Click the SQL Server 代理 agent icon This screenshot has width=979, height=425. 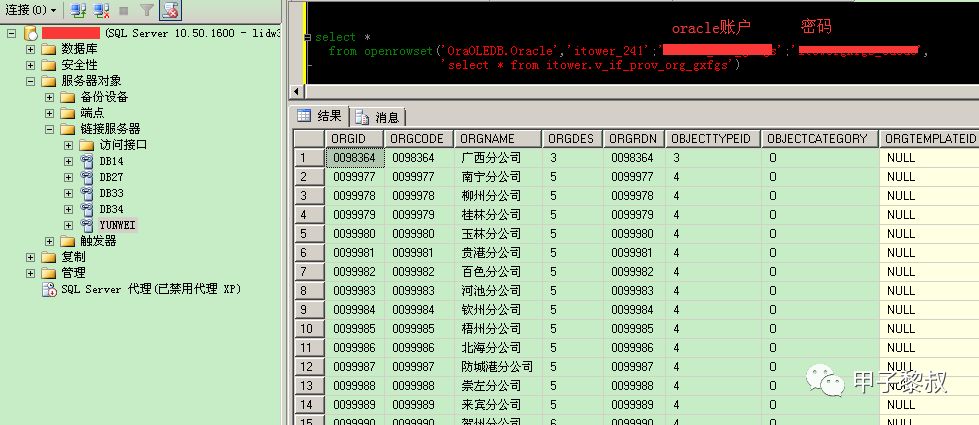(x=49, y=289)
